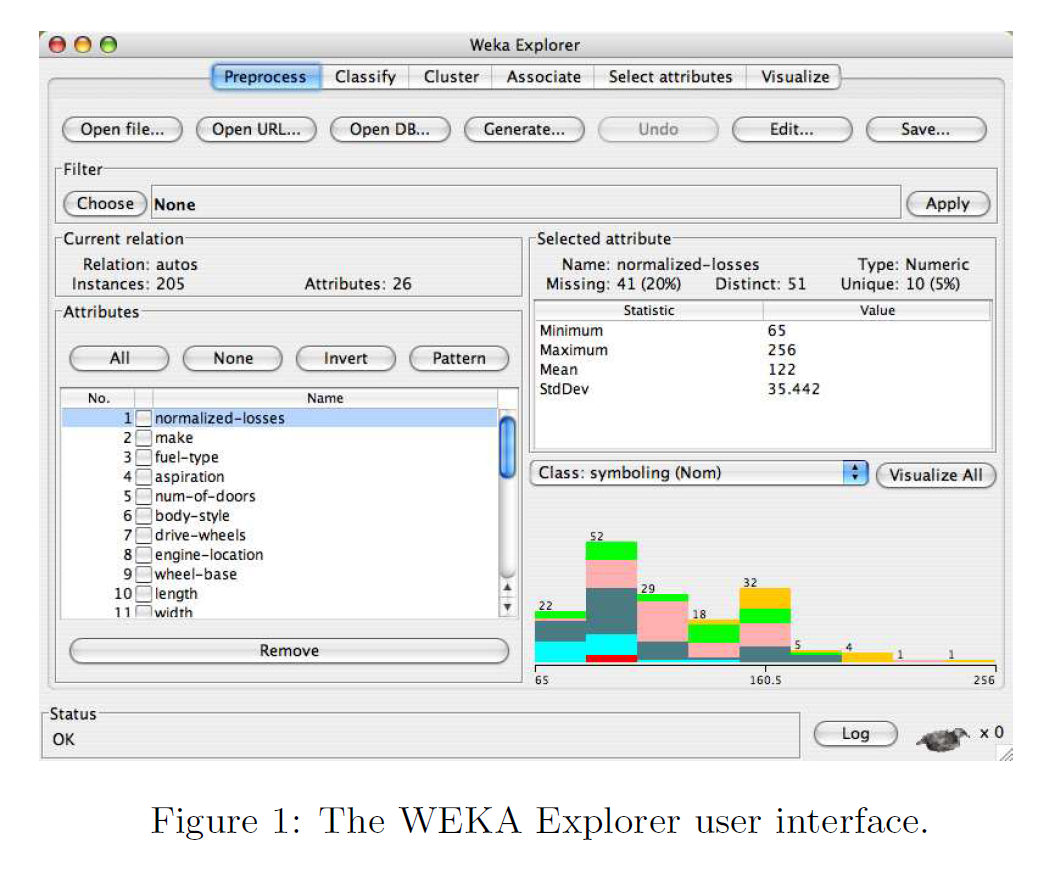Click the attribute list scroll down arrow

pos(508,607)
